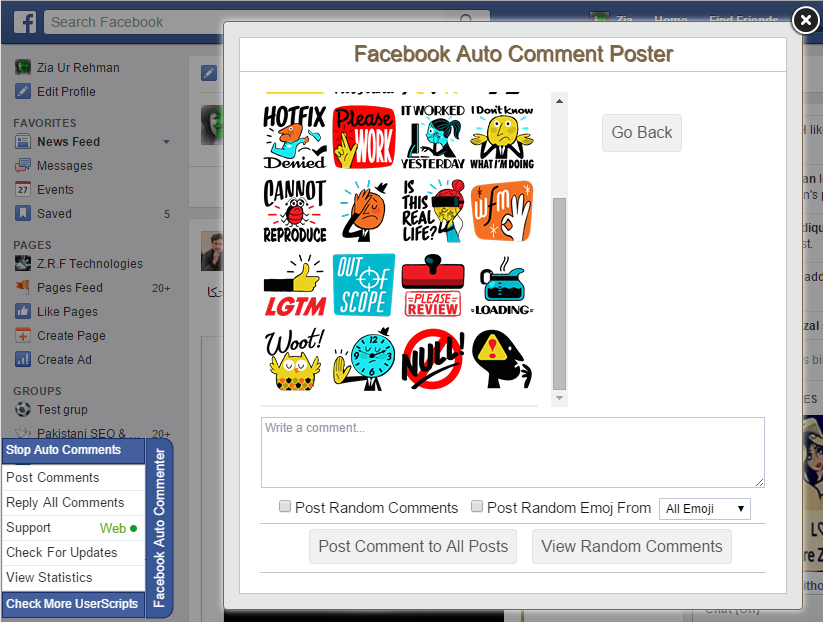Click View Random Comments button

pos(631,546)
